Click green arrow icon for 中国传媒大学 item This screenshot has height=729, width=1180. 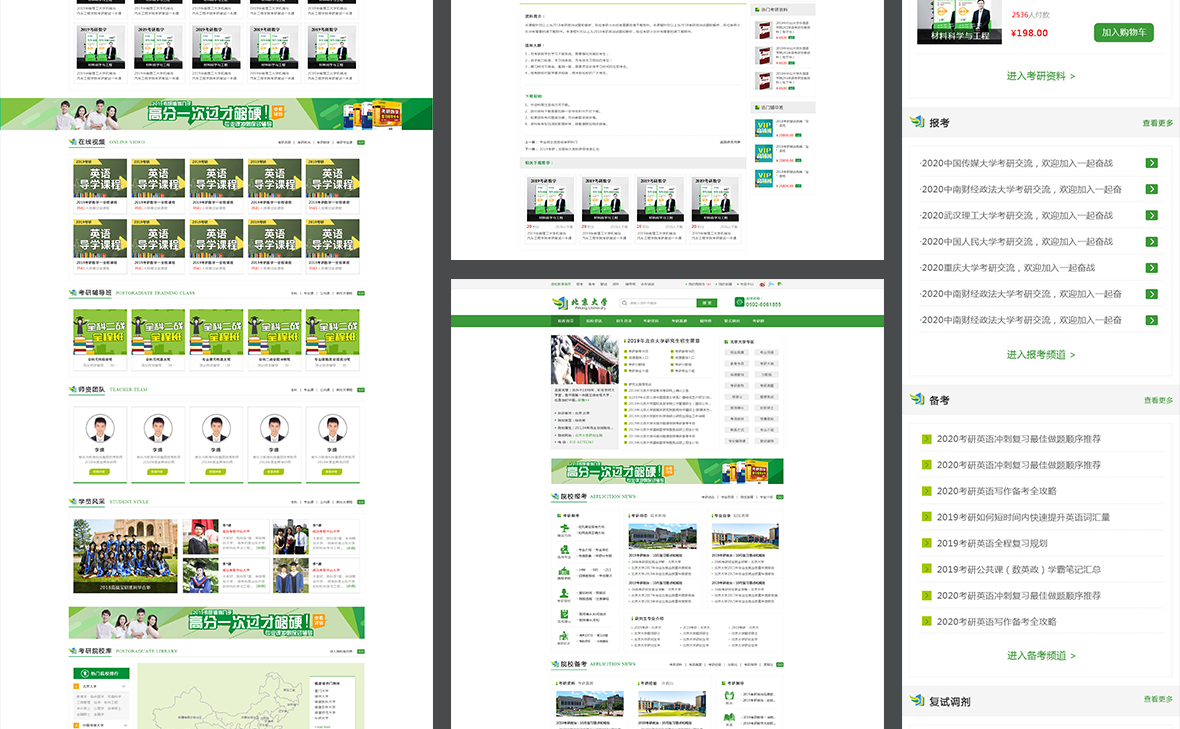coord(1151,163)
